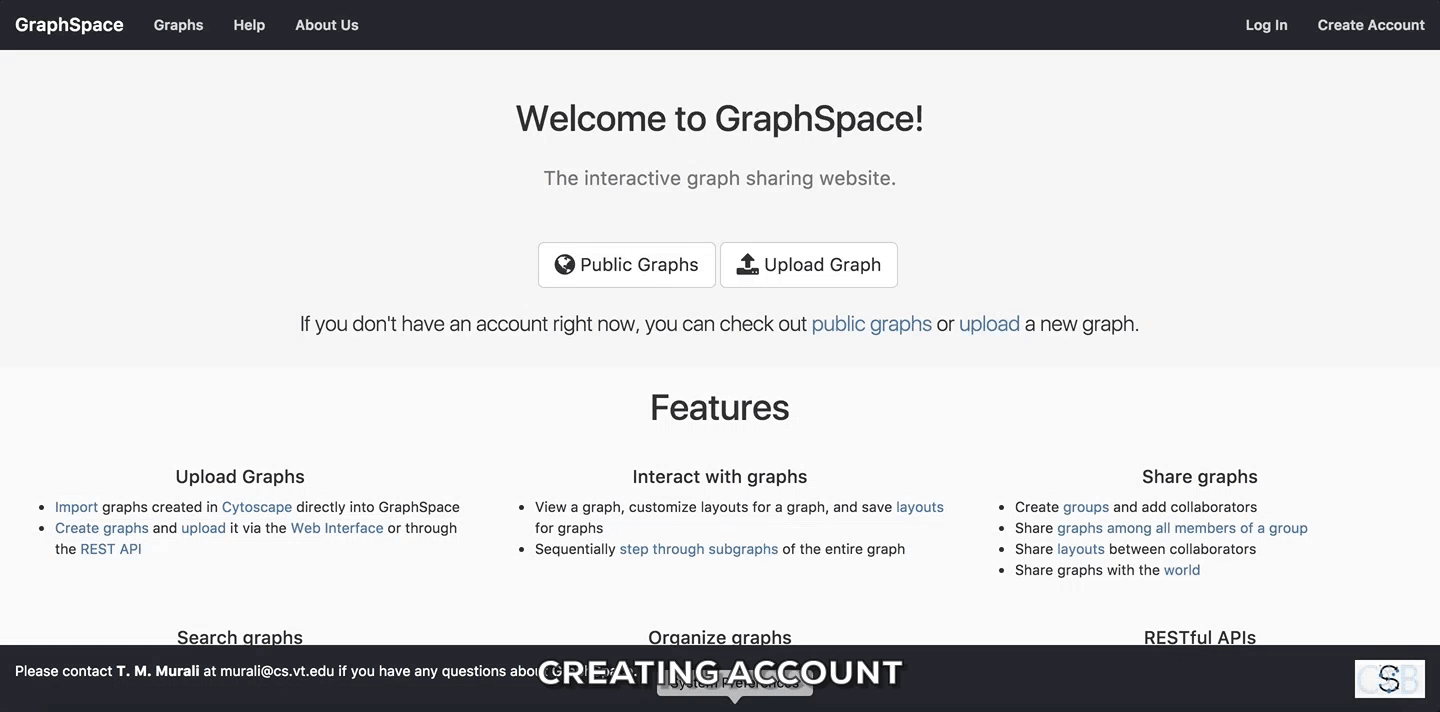The image size is (1440, 712).
Task: Click 'layouts' link between collaborators
Action: [1081, 549]
